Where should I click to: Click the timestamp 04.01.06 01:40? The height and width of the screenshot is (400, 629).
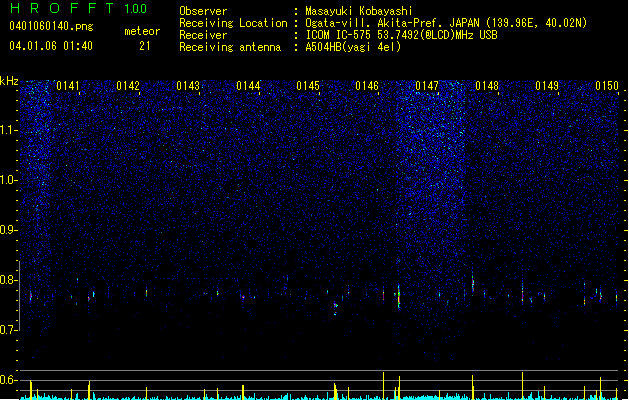click(x=51, y=46)
